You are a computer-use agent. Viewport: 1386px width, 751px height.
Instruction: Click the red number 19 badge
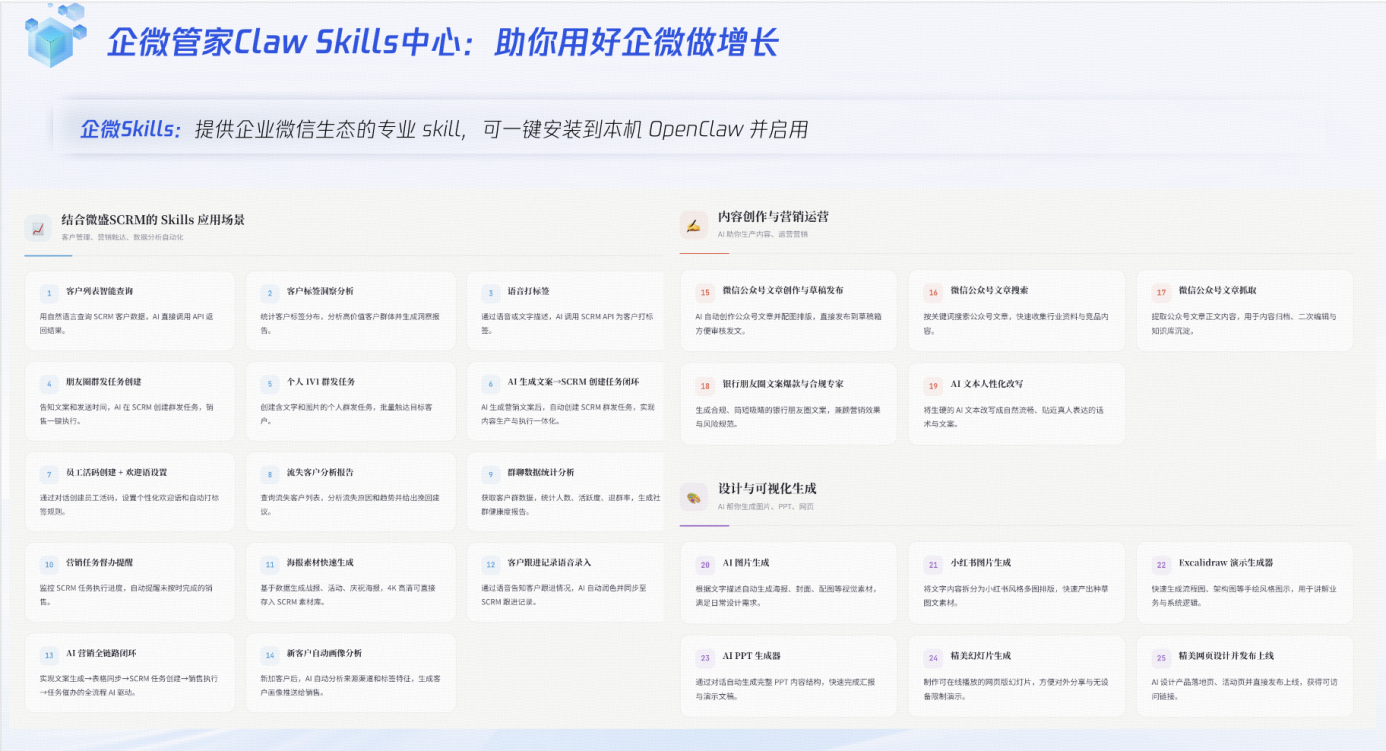coord(933,385)
